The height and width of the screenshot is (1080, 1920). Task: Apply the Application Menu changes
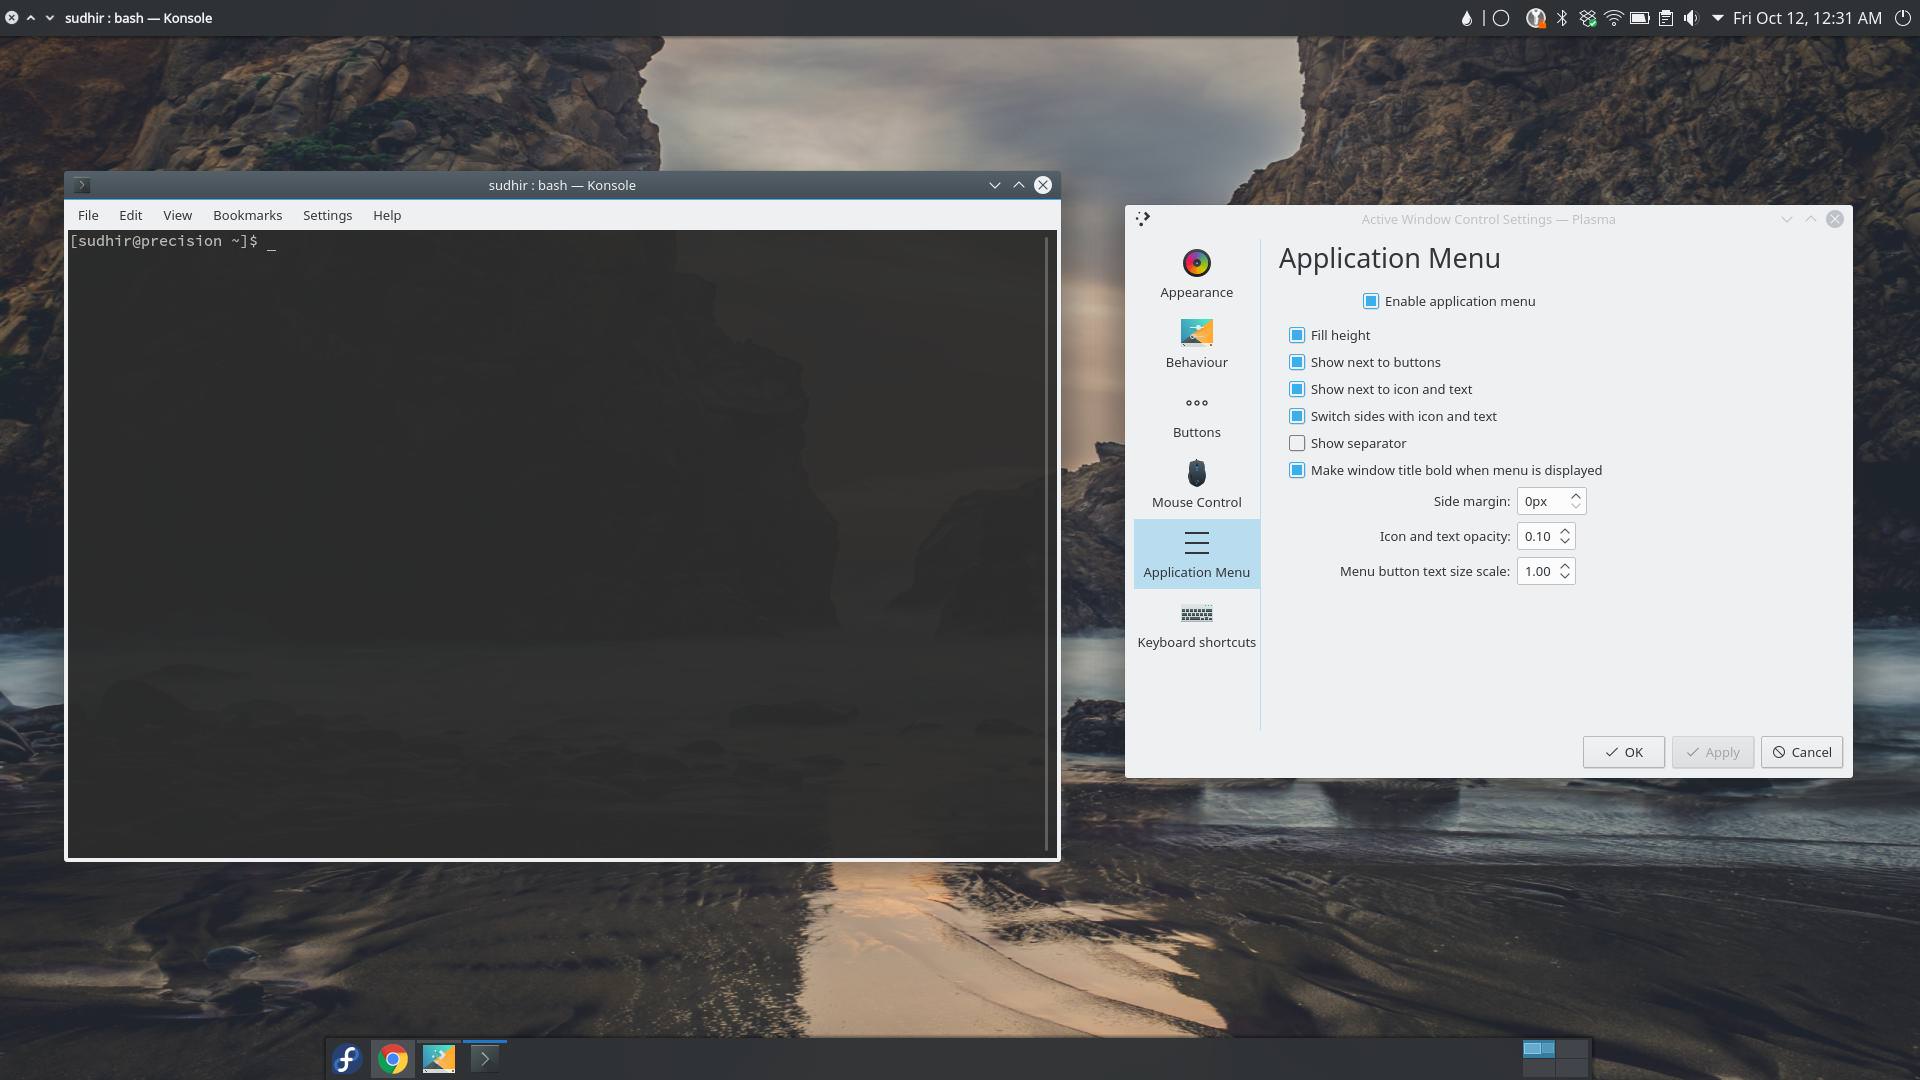(1712, 752)
